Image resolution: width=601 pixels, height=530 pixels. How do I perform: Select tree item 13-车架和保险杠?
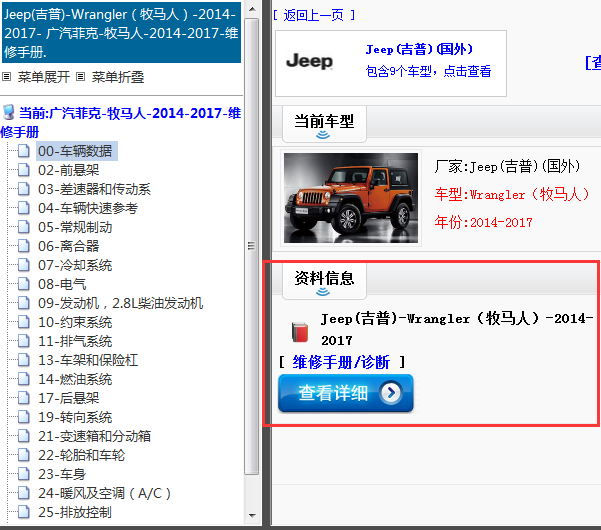point(88,360)
